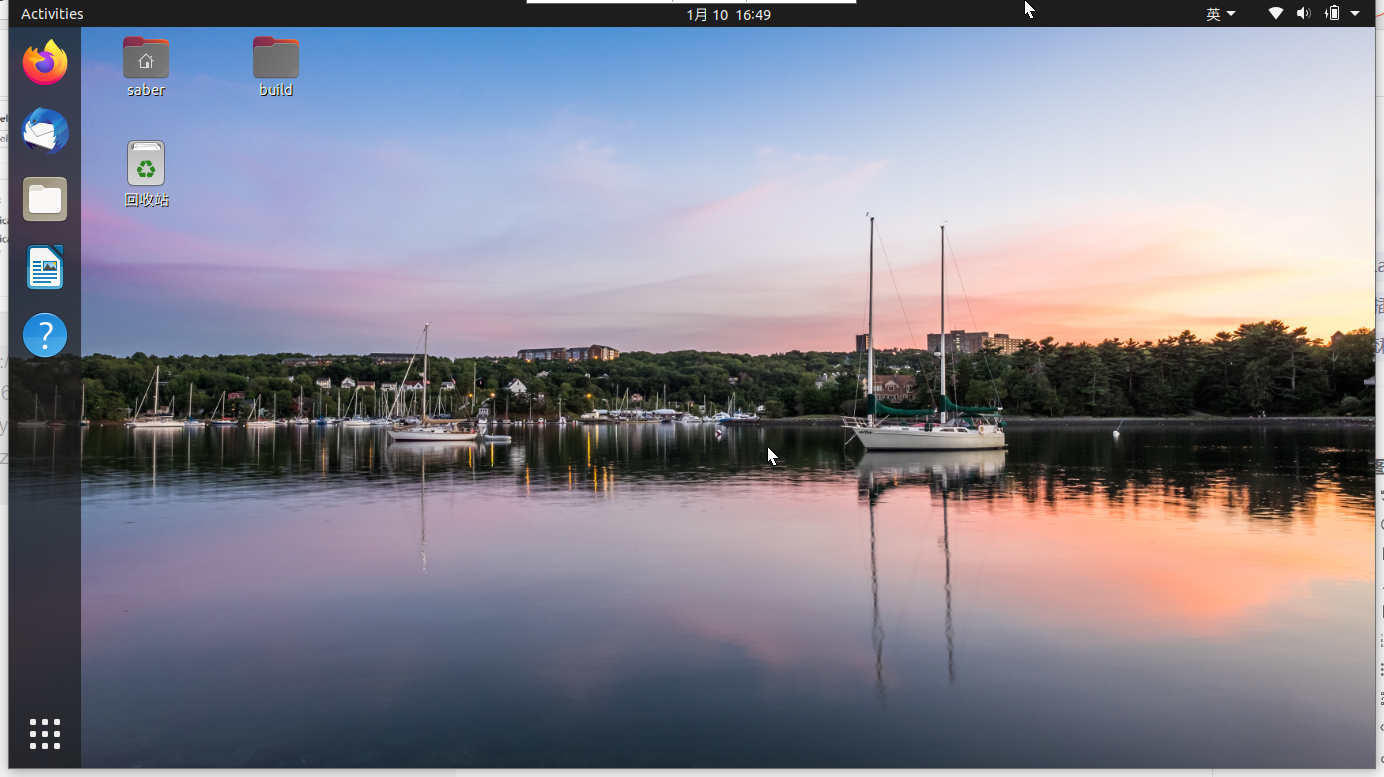The image size is (1384, 777).
Task: Start LibreOffice Writer
Action: pyautogui.click(x=44, y=267)
